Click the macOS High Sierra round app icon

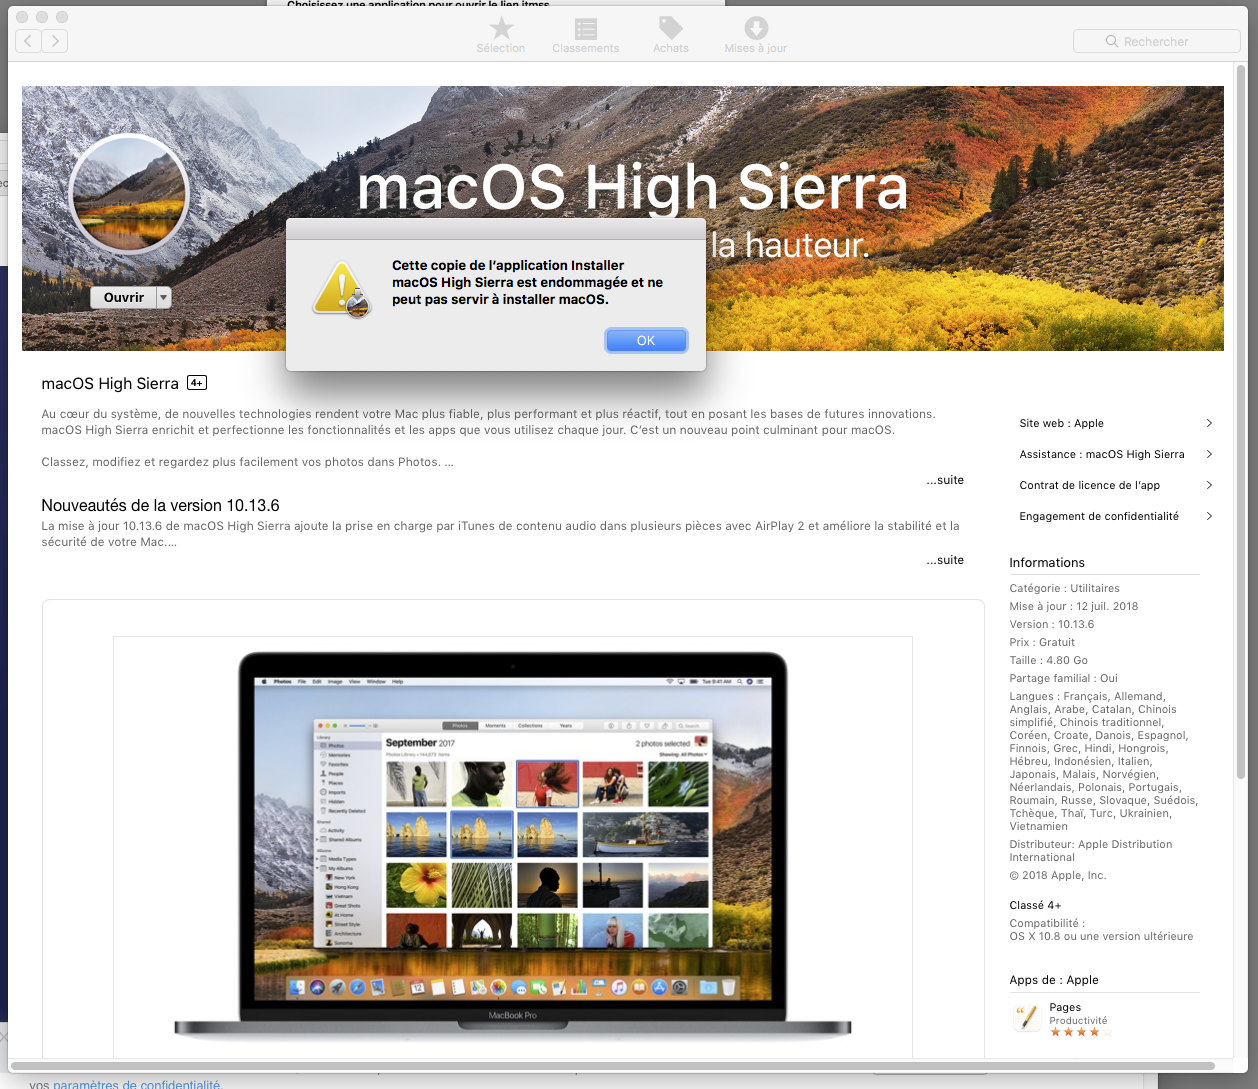pyautogui.click(x=129, y=193)
